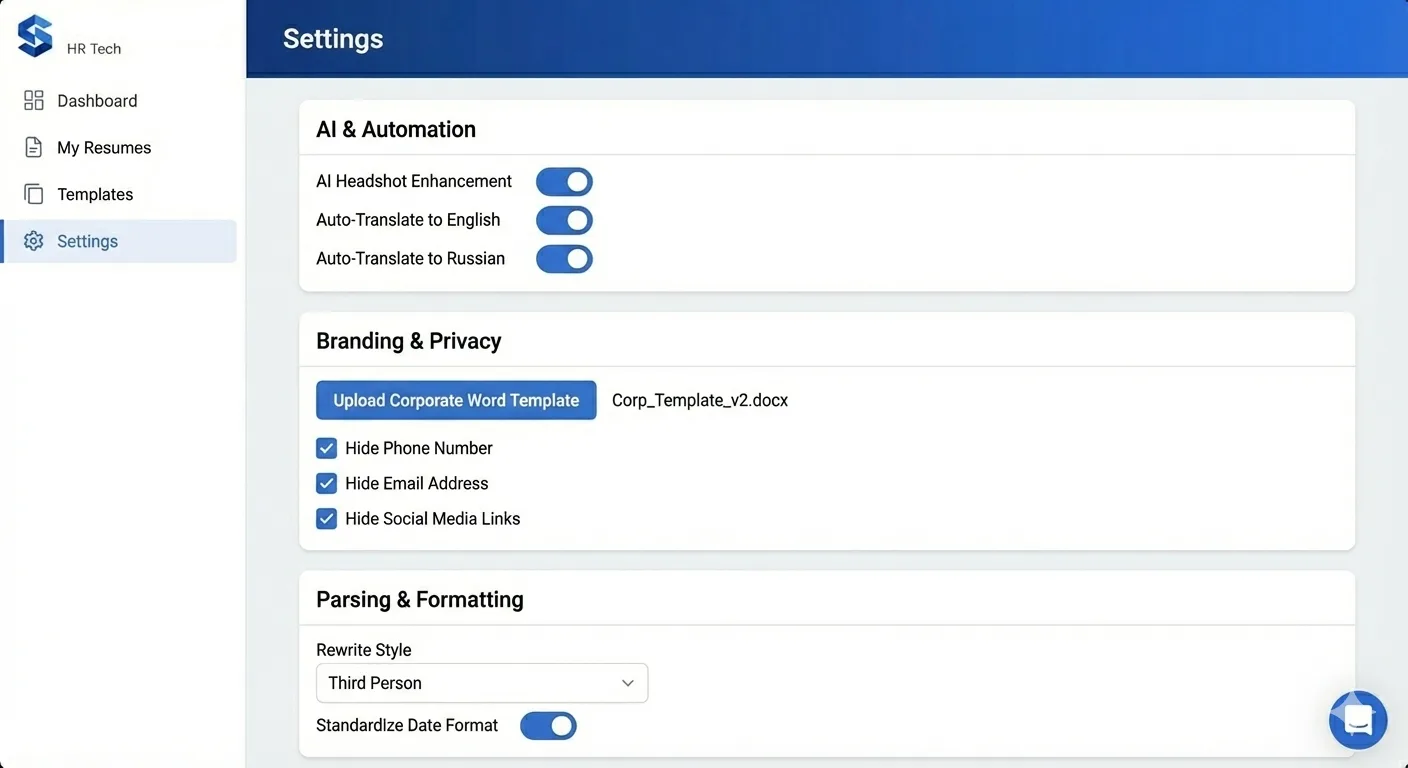Click the Corp_Template_v2.docx file name
The height and width of the screenshot is (768, 1408).
click(700, 400)
